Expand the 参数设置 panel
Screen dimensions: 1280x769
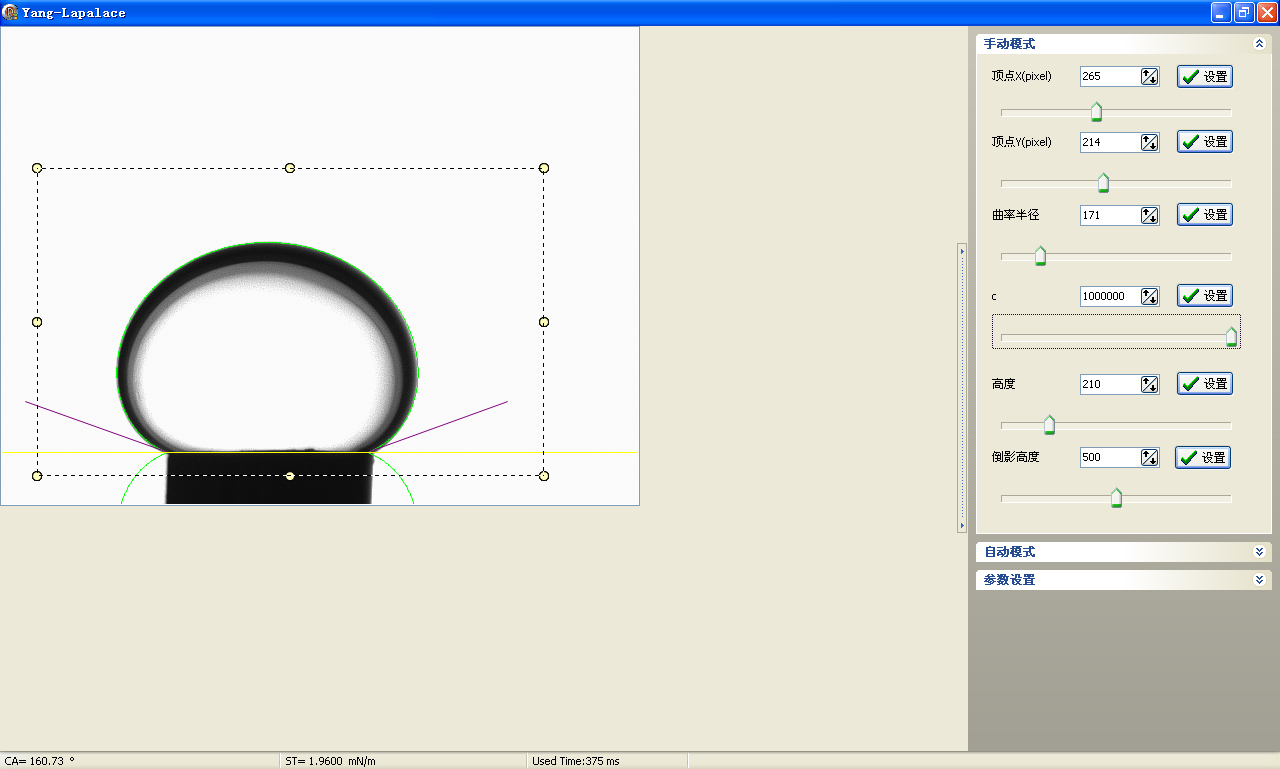pyautogui.click(x=1258, y=580)
